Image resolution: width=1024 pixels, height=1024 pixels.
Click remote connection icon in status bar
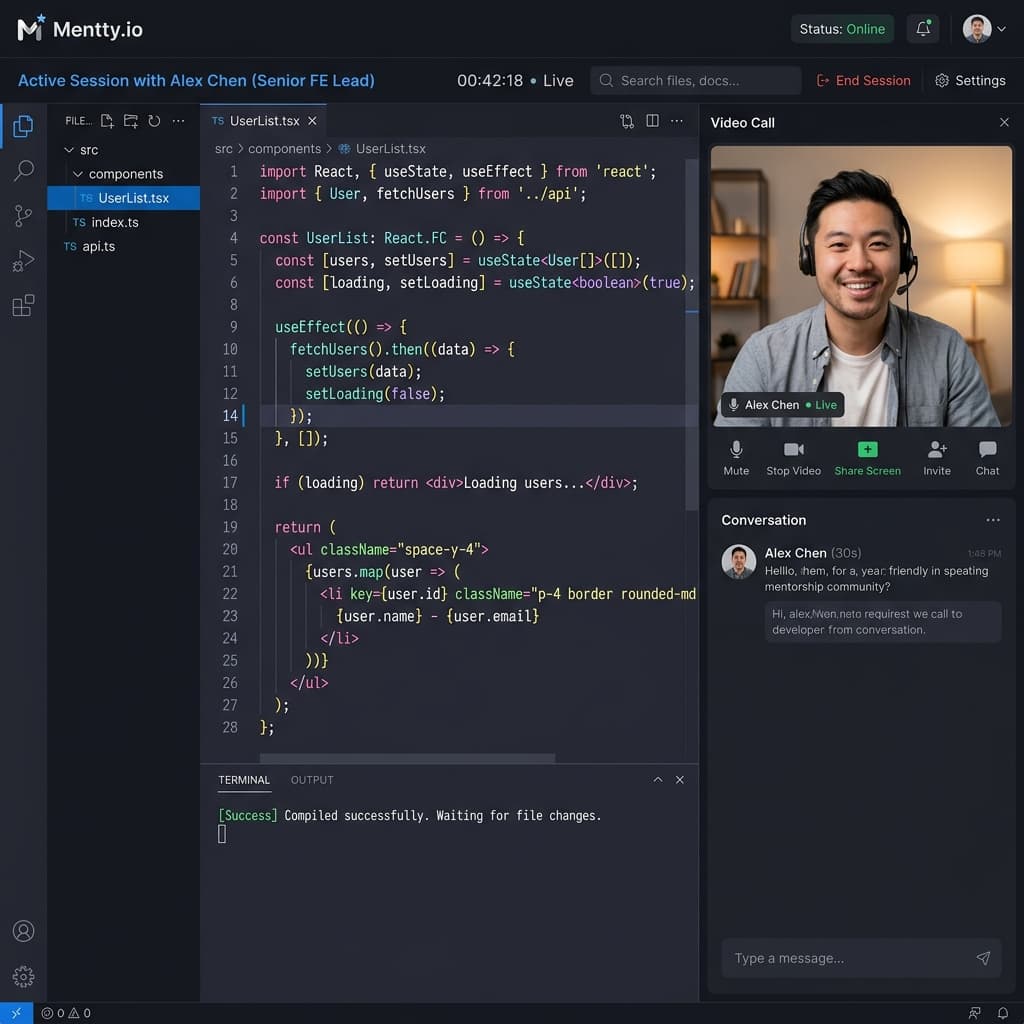coord(16,1013)
